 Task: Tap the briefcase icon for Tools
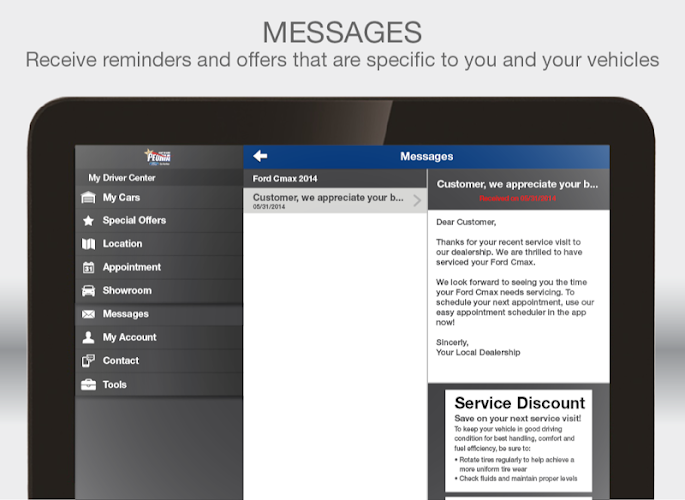[88, 384]
